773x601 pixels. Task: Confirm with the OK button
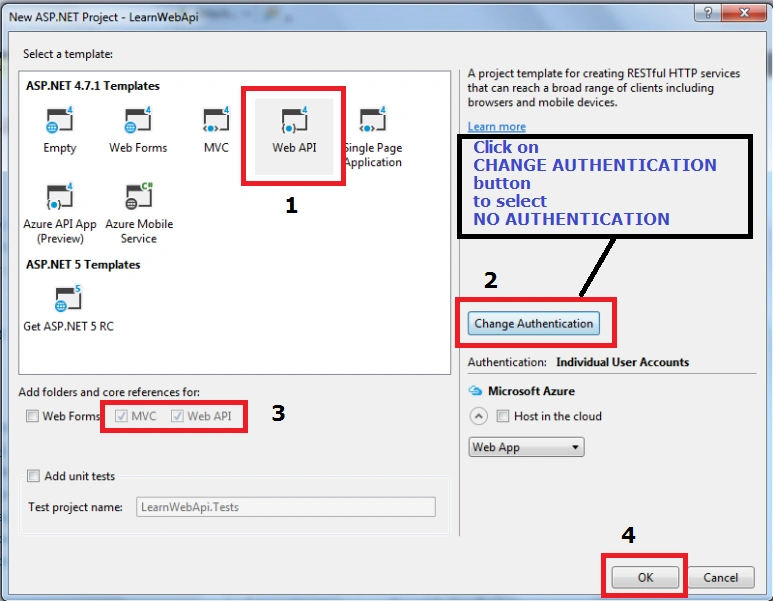[x=645, y=577]
